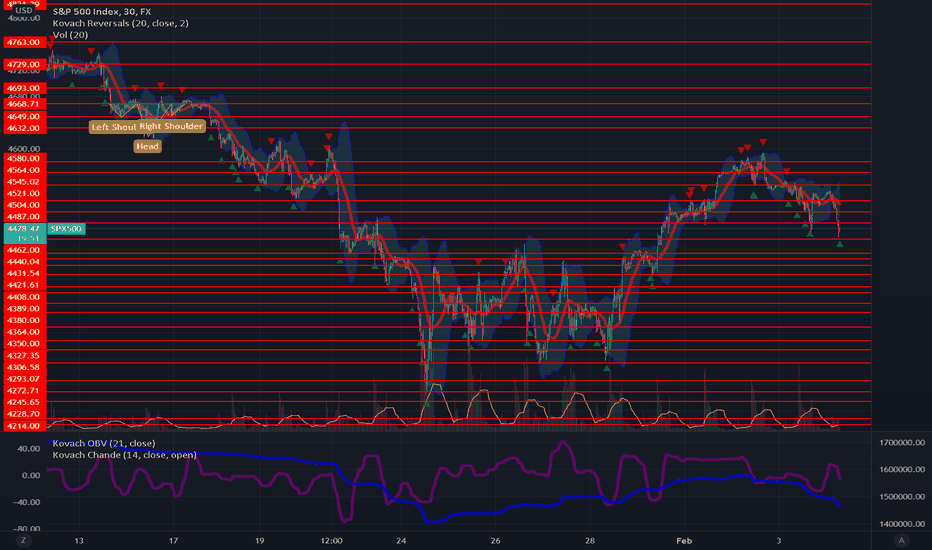
Task: Click the -40.00 Chande scale value
Action: pyautogui.click(x=27, y=502)
